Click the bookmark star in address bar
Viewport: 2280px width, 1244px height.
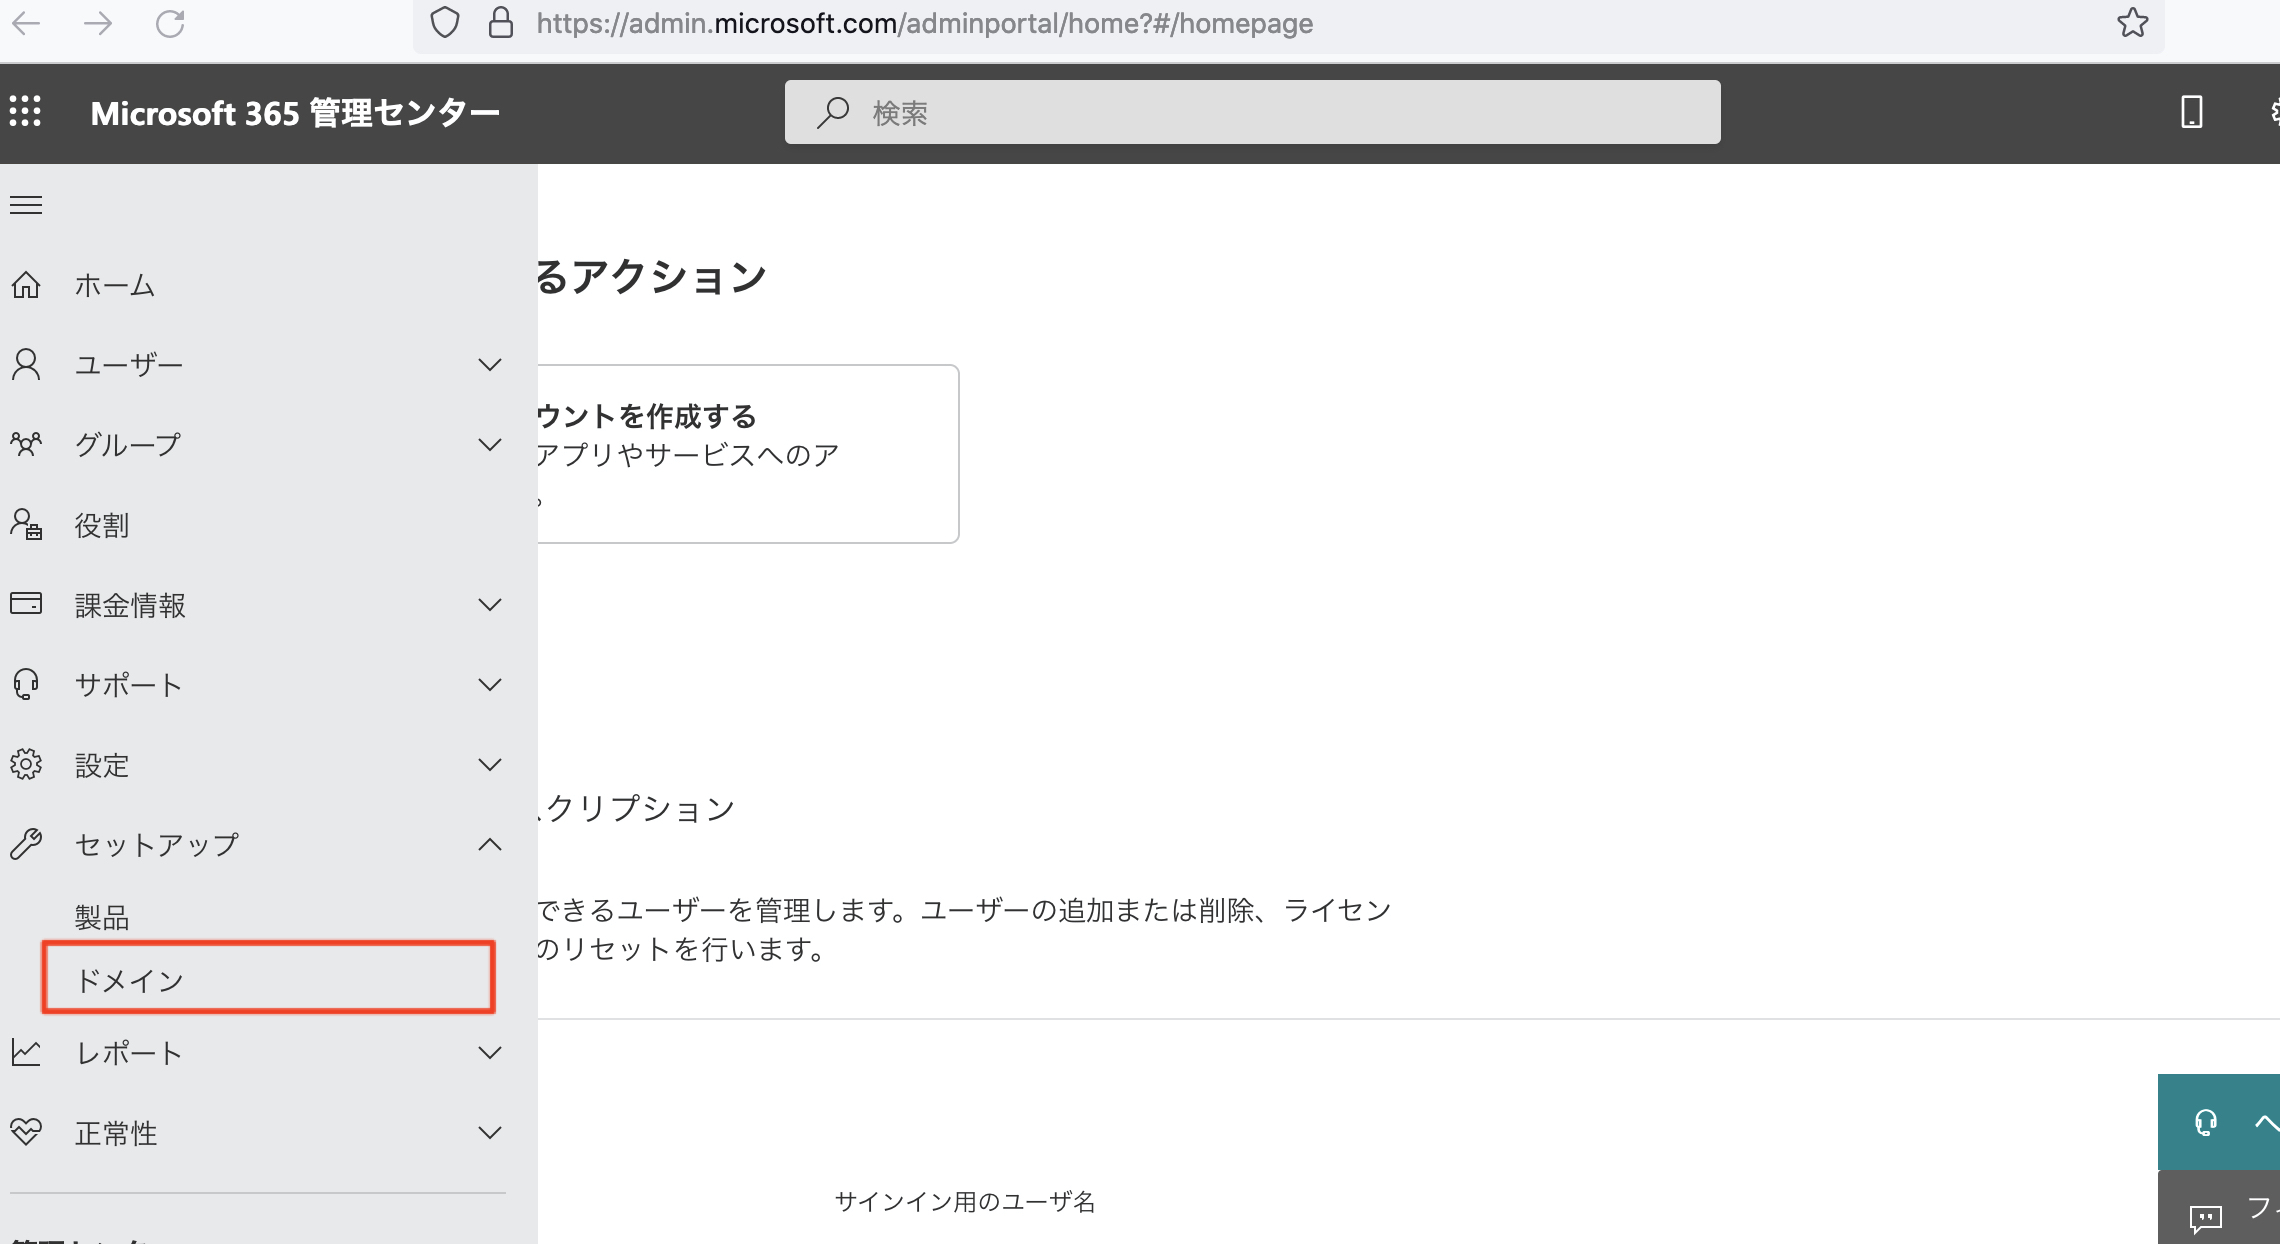click(x=2132, y=23)
